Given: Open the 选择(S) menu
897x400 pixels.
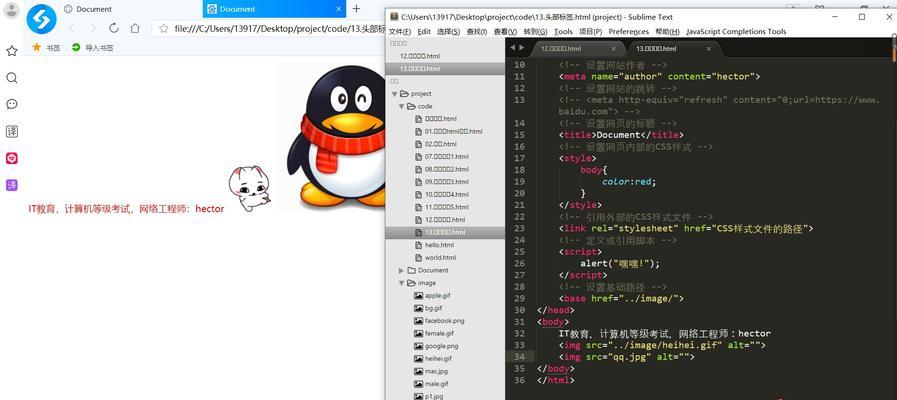Looking at the screenshot, I should pyautogui.click(x=448, y=31).
